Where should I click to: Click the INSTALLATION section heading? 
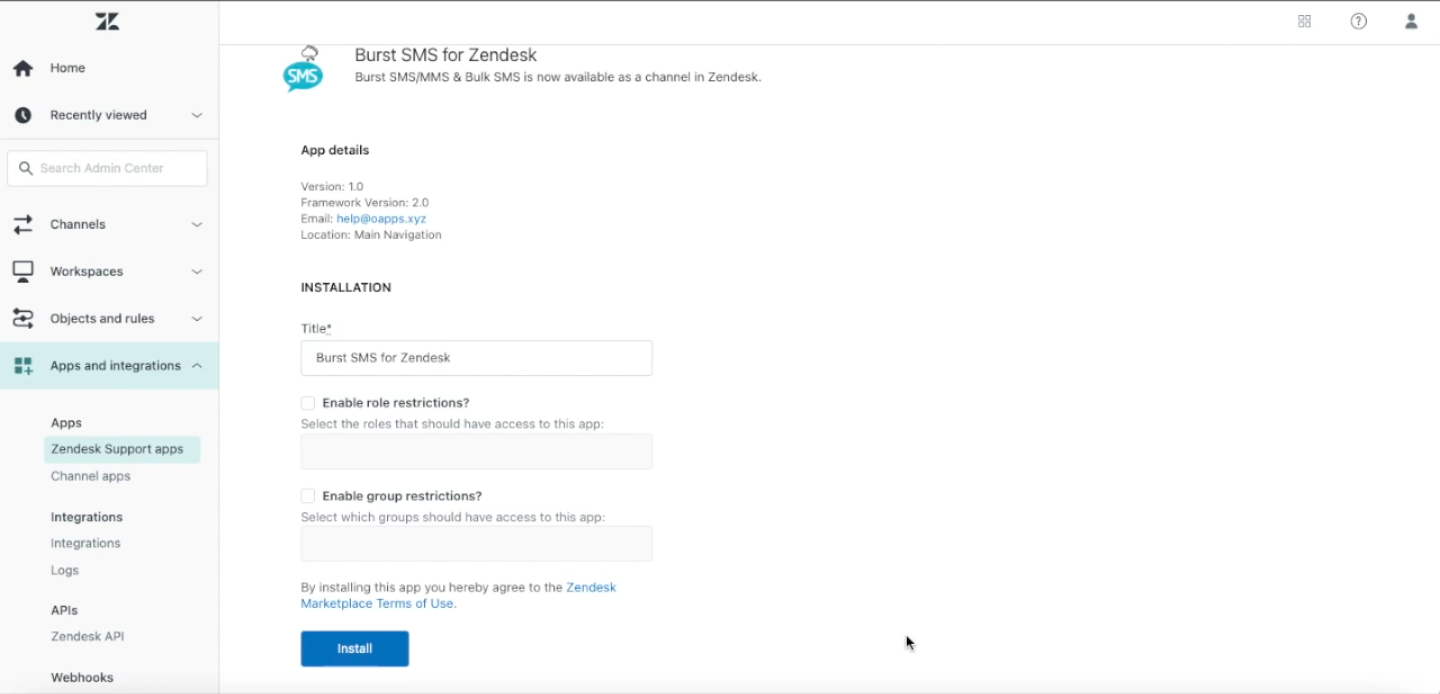tap(346, 287)
